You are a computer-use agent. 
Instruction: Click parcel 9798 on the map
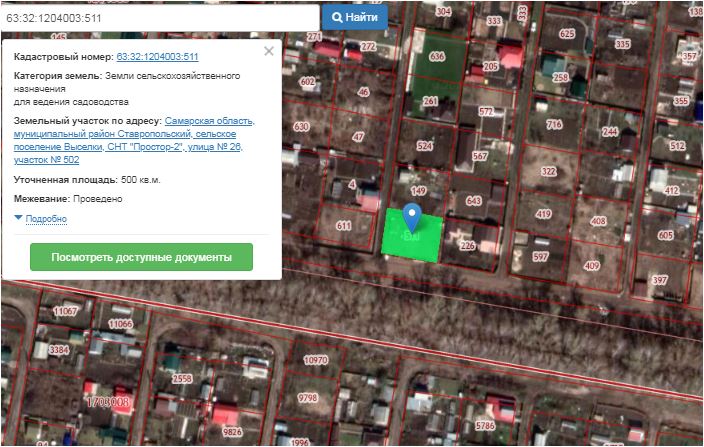[307, 397]
